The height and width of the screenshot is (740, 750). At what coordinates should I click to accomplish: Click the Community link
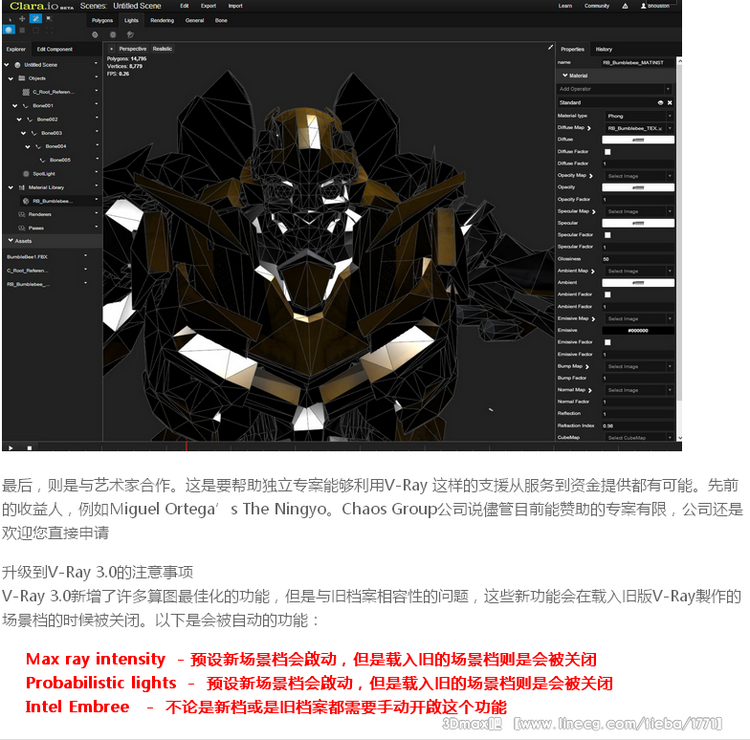pos(597,6)
